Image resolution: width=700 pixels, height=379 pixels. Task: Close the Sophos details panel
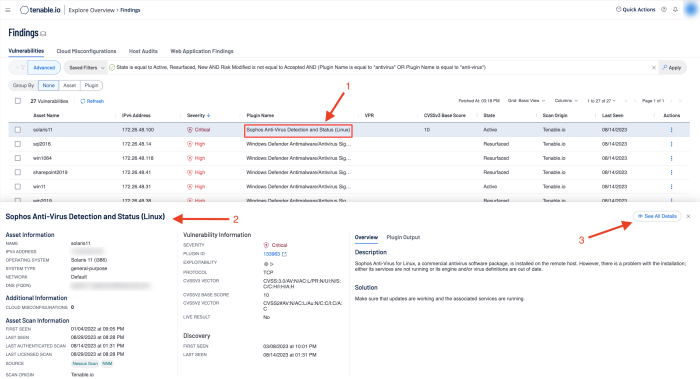(x=688, y=216)
